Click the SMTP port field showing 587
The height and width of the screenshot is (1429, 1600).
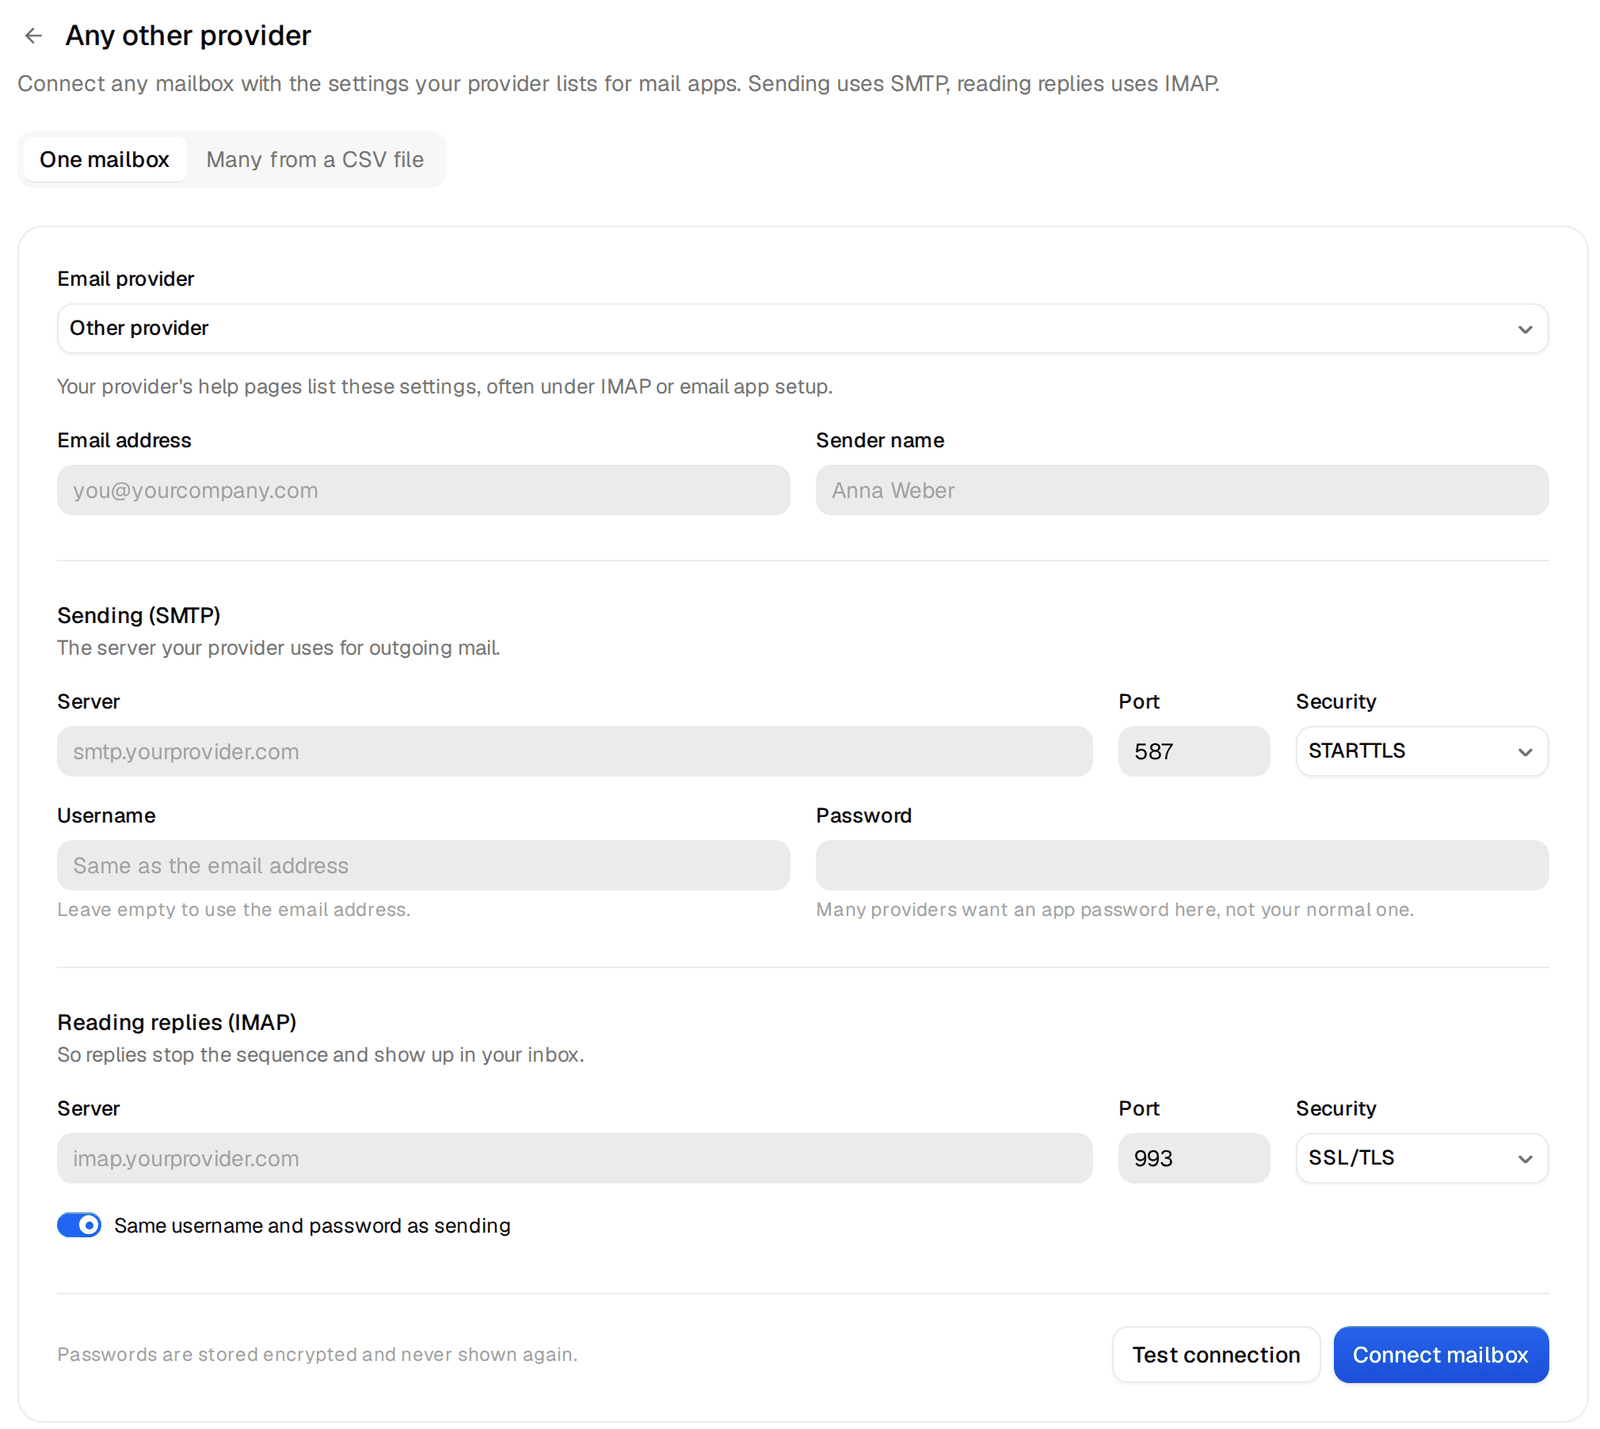1194,751
